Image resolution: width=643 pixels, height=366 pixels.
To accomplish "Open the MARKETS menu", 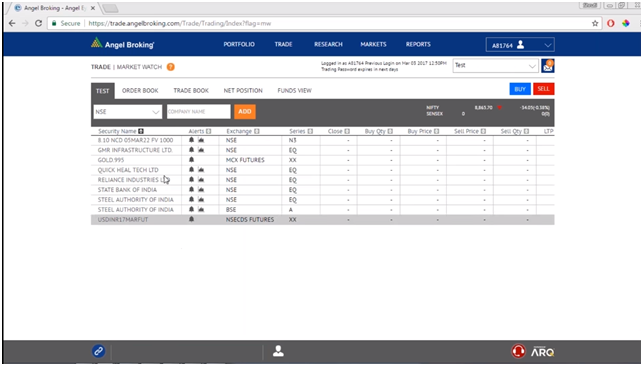I will pos(373,44).
